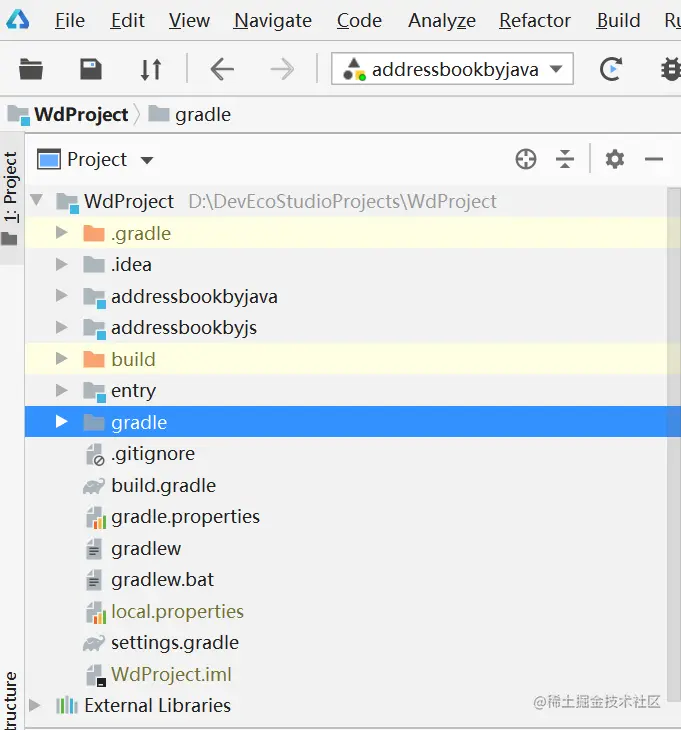Select the .gradle folder row
The image size is (681, 730).
[x=346, y=233]
